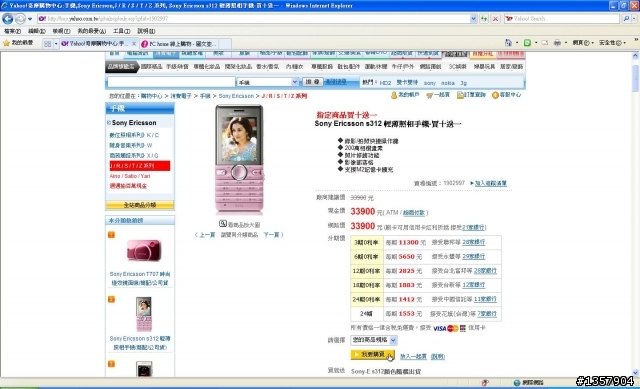Click the page scrollbar down arrow
Image resolution: width=640 pixels, height=389 pixels.
(636, 373)
